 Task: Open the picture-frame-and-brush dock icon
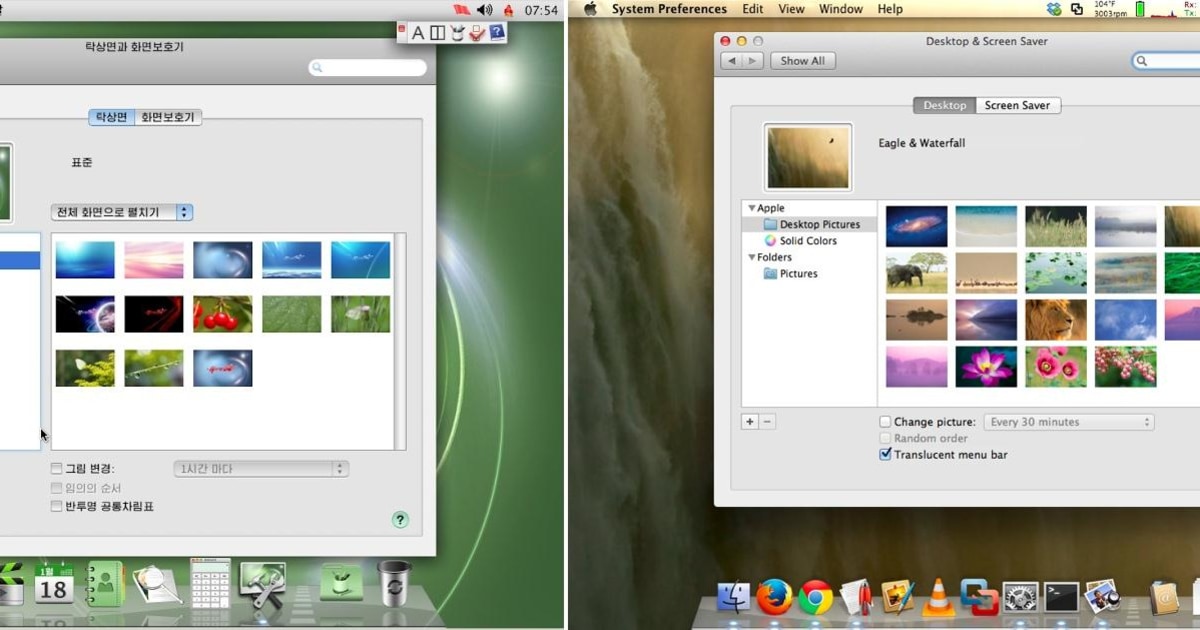pos(897,597)
